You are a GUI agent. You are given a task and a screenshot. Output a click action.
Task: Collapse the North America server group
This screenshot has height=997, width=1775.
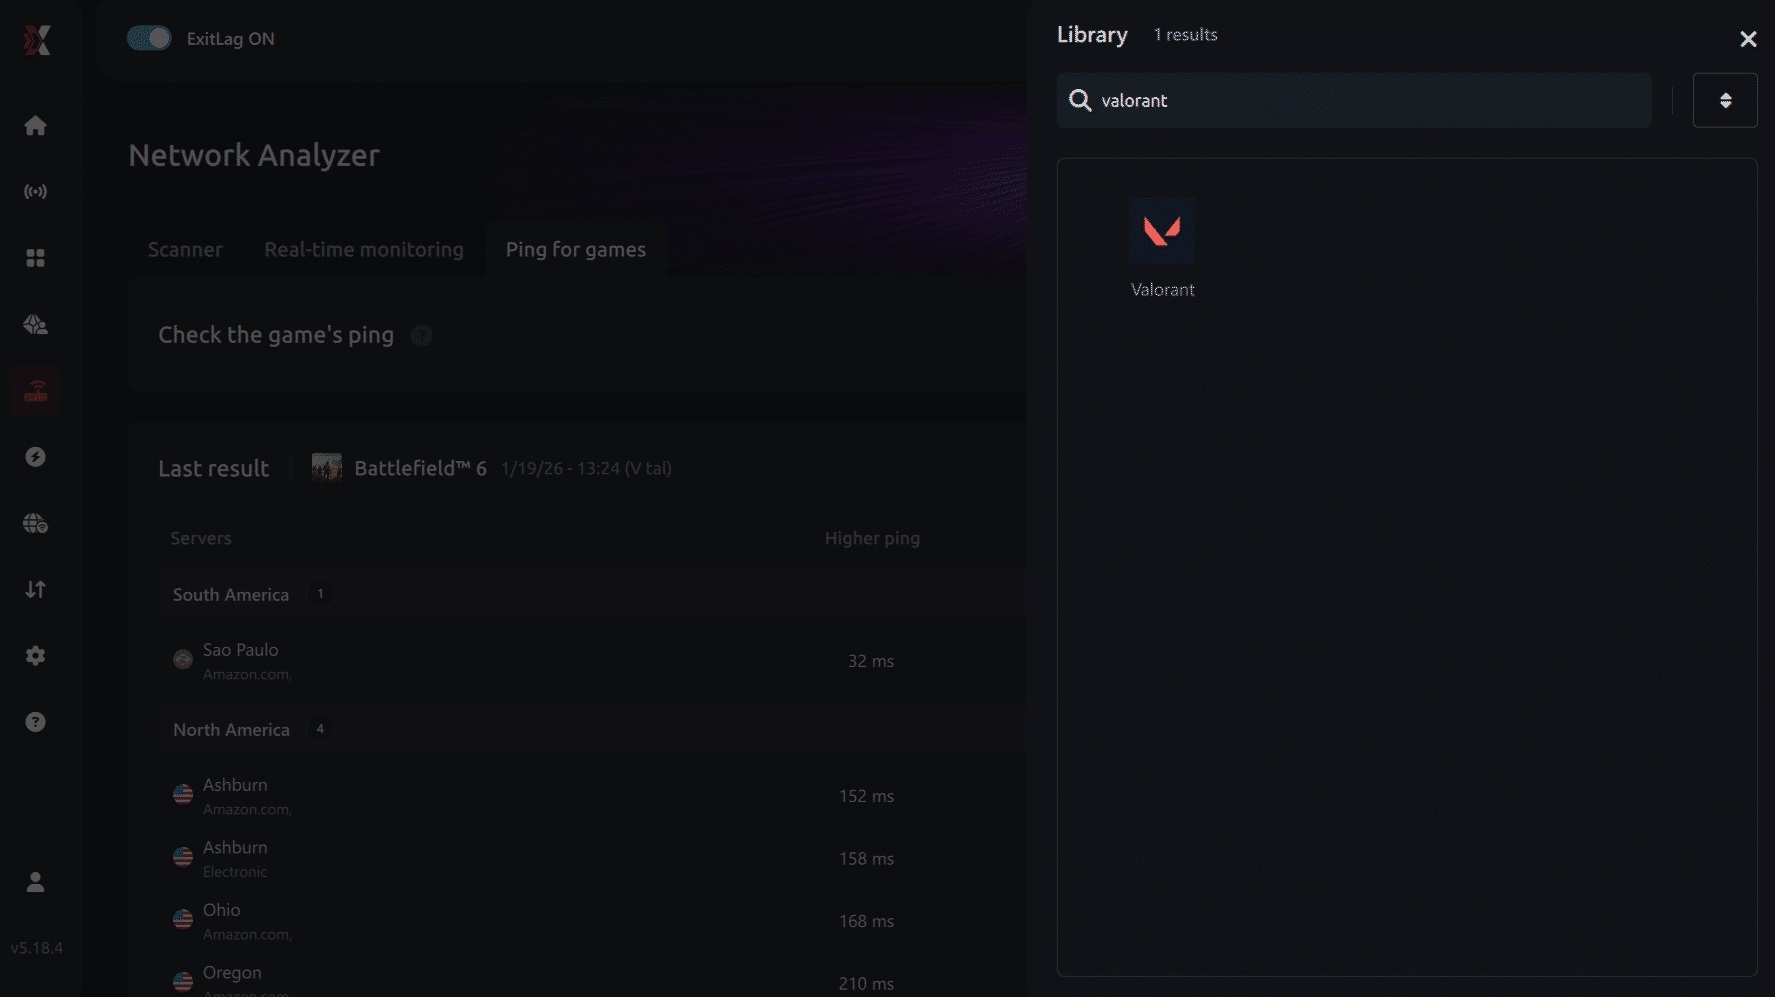[590, 729]
